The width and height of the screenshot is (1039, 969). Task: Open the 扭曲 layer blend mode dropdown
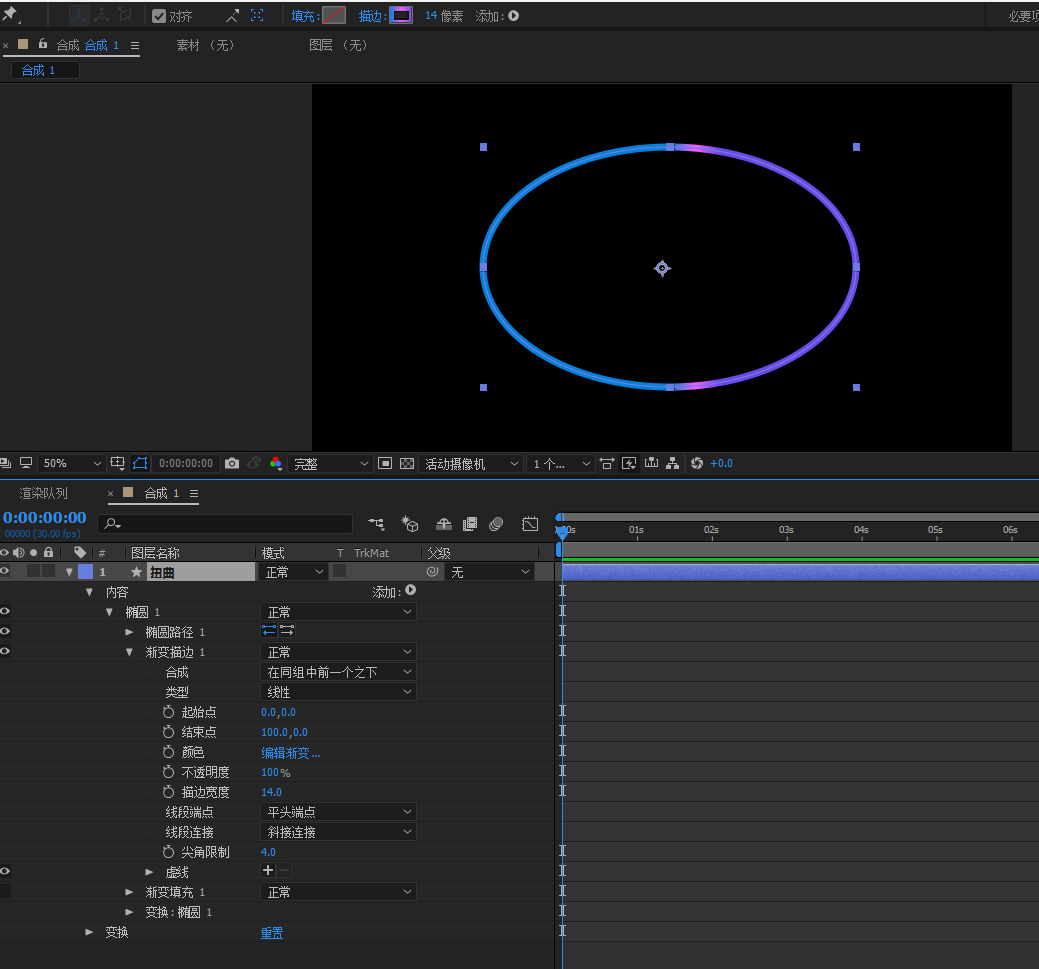point(294,572)
